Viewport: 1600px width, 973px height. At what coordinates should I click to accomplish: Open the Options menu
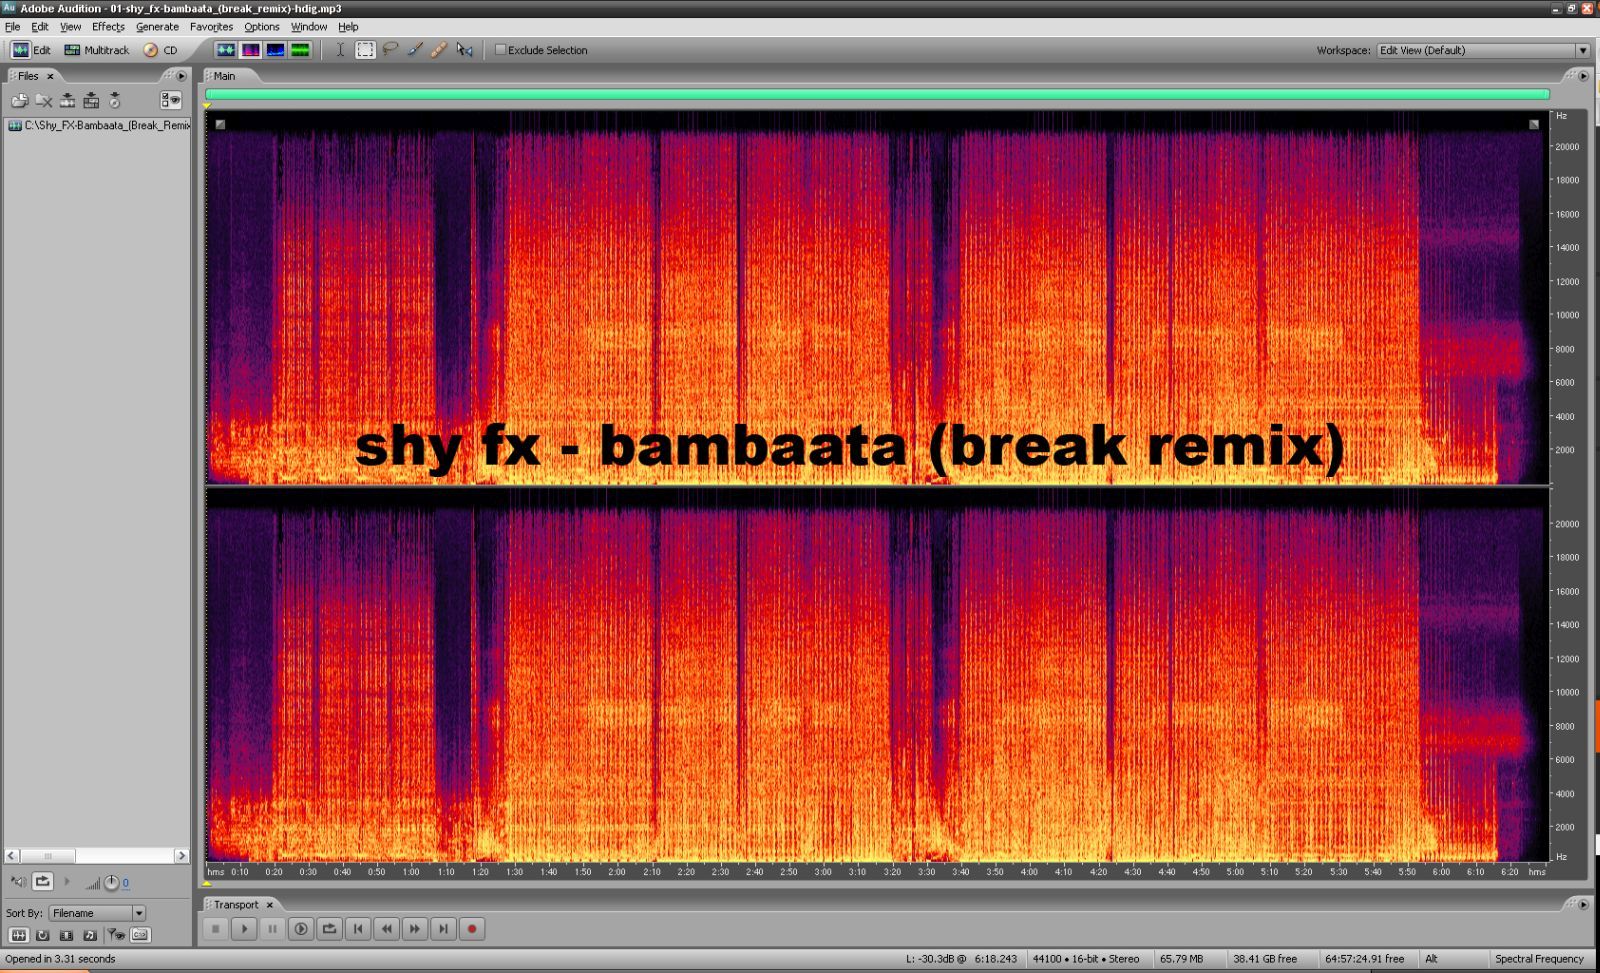(x=262, y=27)
